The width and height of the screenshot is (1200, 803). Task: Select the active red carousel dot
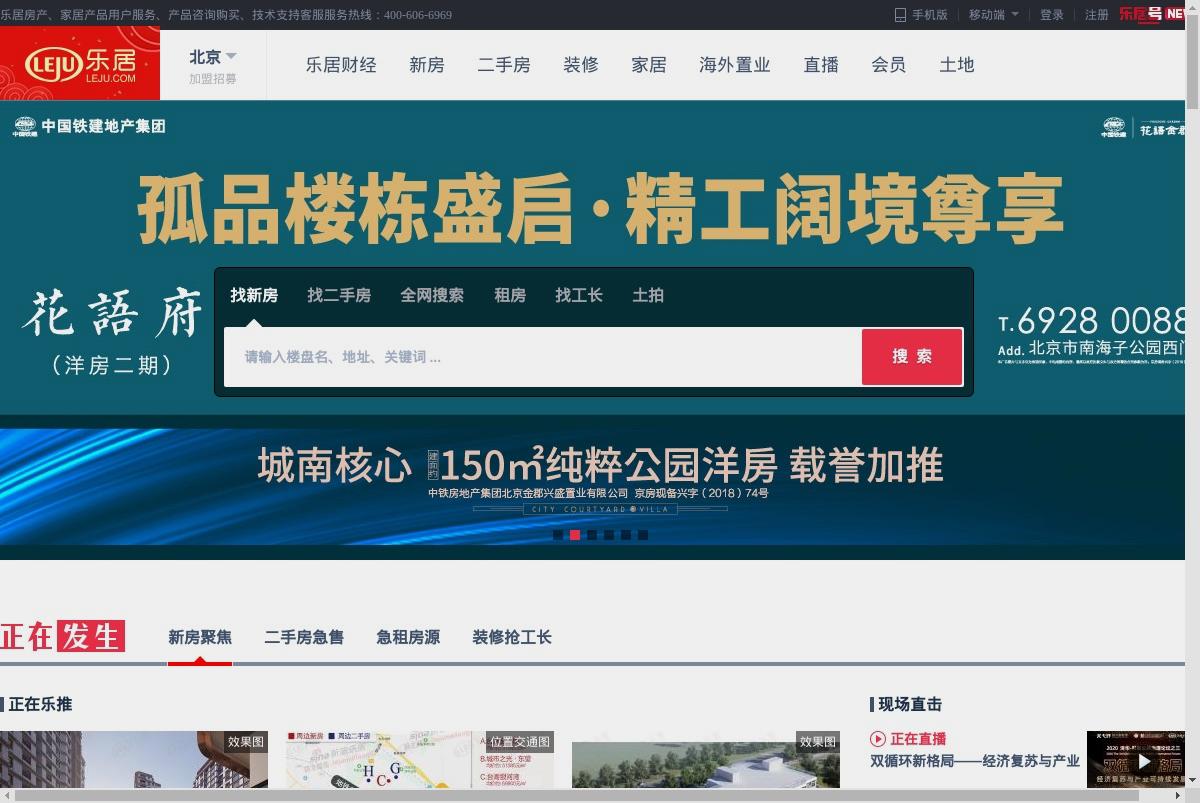[x=575, y=535]
